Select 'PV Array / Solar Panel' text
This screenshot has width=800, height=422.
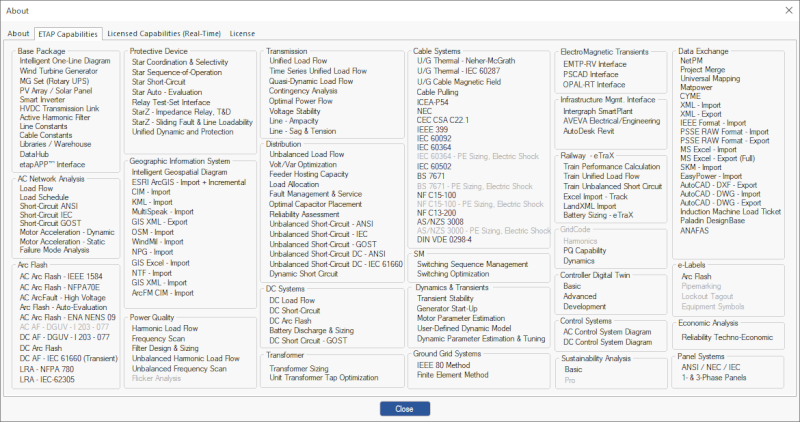[56, 91]
